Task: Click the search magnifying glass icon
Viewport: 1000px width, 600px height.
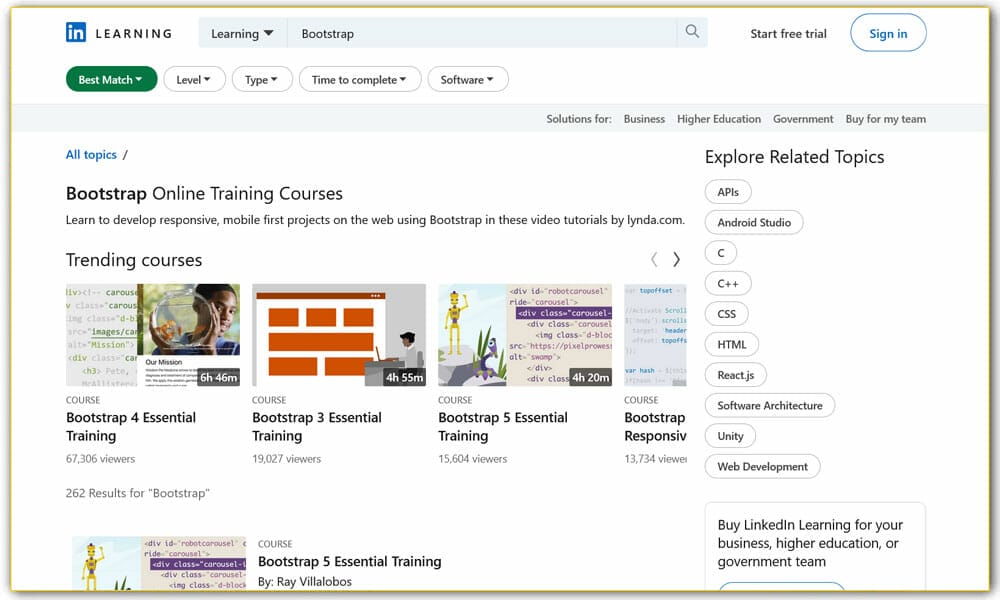Action: pos(692,31)
